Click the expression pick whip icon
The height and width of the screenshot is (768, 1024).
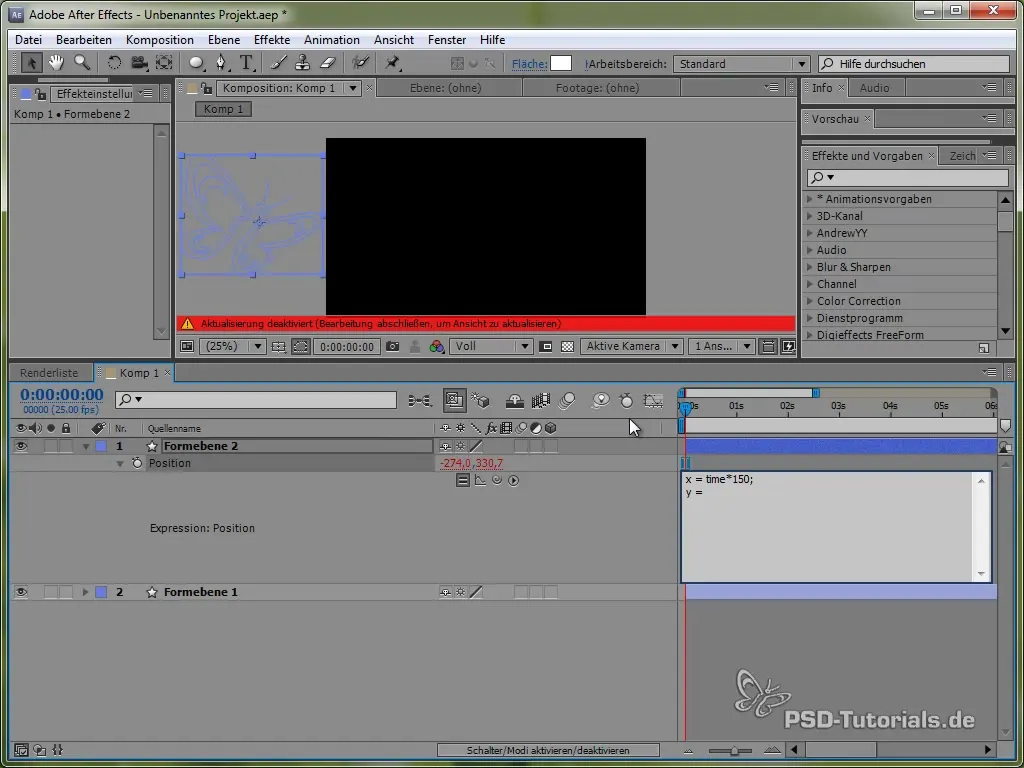pos(497,480)
